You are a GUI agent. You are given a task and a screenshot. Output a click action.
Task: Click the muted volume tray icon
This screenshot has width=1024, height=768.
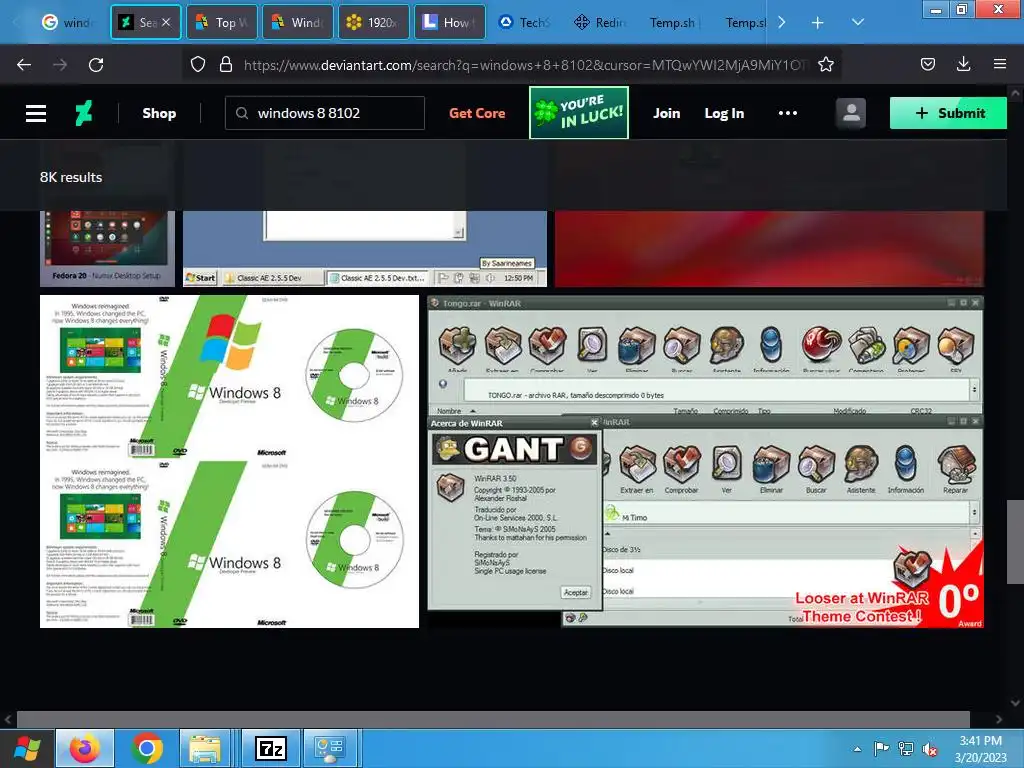point(930,749)
